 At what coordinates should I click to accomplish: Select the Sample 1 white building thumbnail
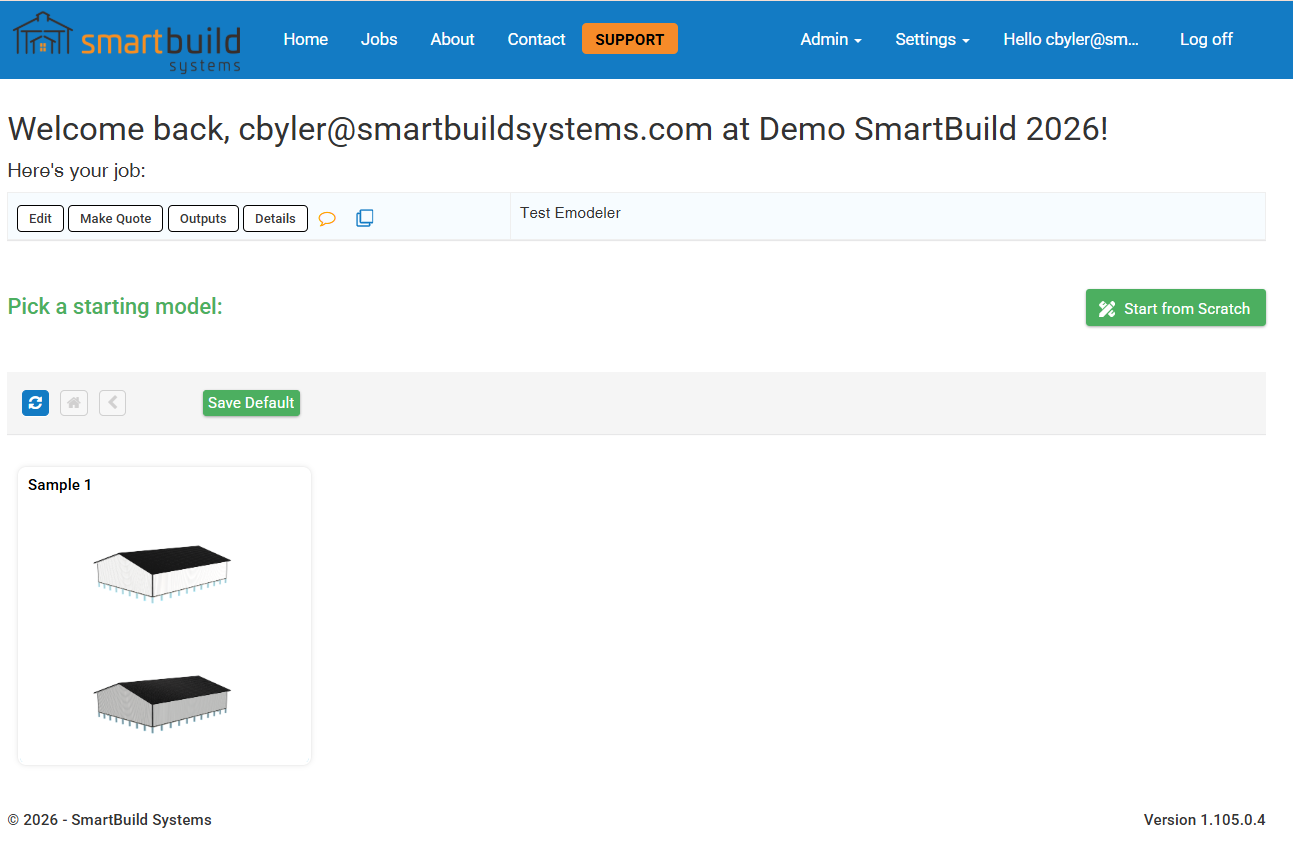[x=163, y=574]
